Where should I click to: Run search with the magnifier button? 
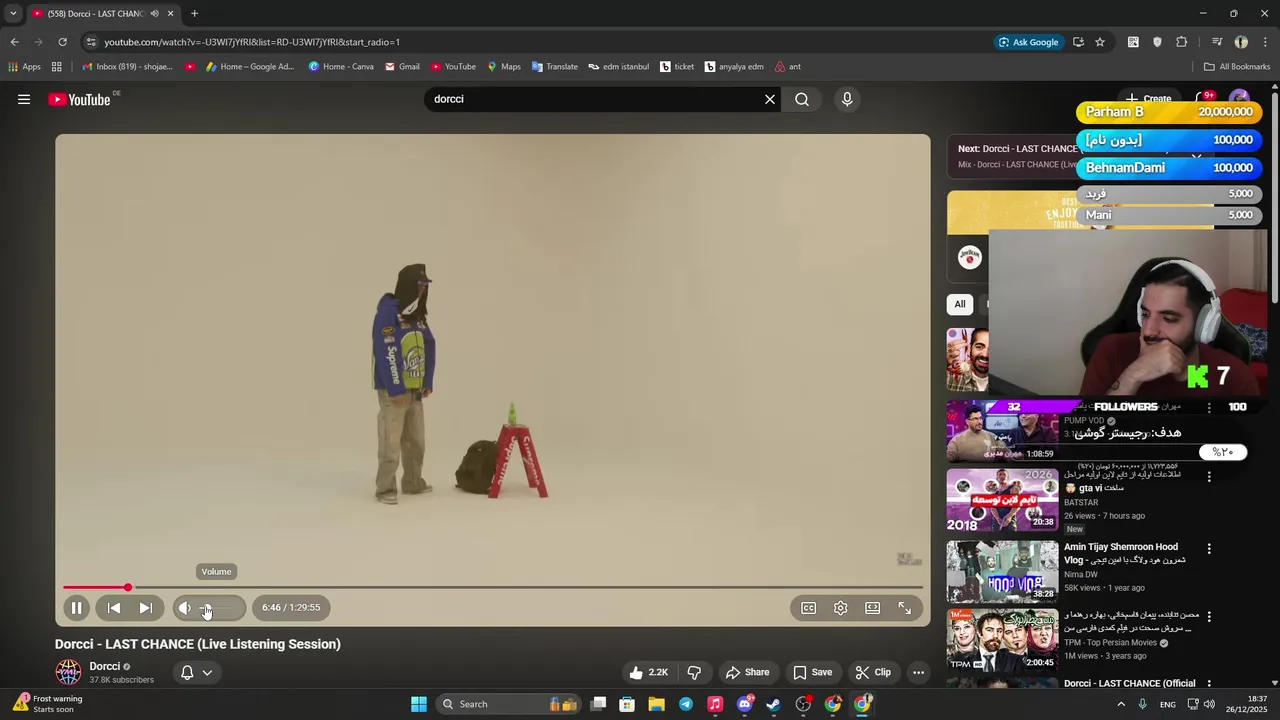tap(802, 99)
